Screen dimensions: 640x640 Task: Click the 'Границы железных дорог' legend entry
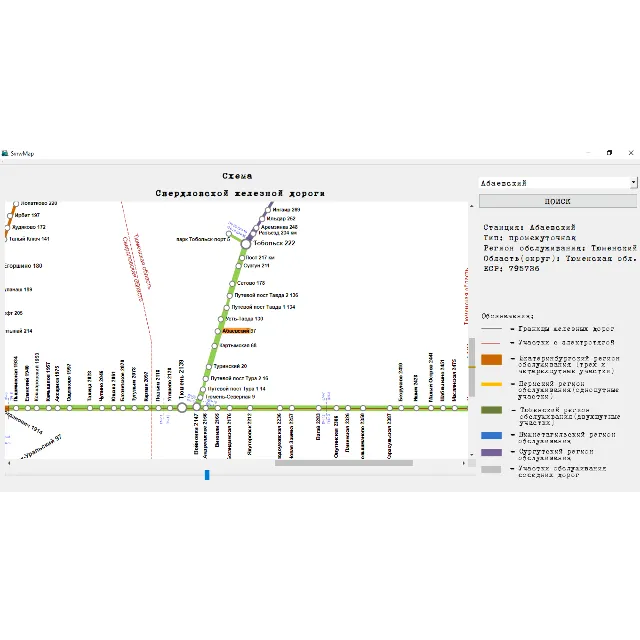coord(566,329)
